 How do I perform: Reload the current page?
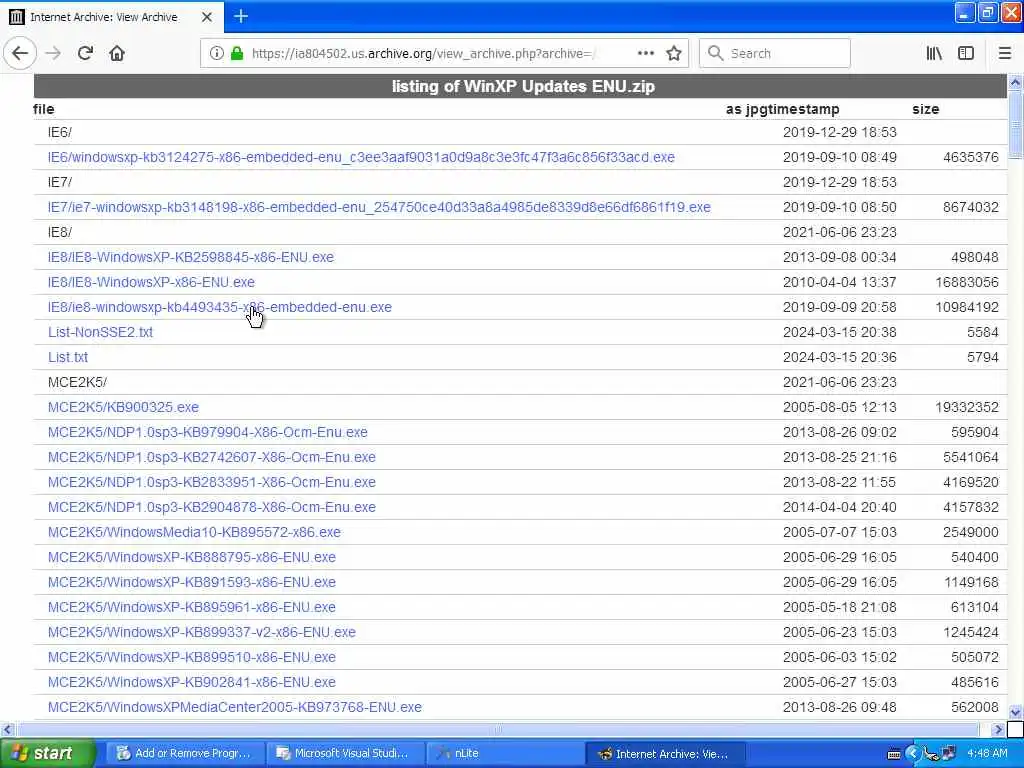85,54
